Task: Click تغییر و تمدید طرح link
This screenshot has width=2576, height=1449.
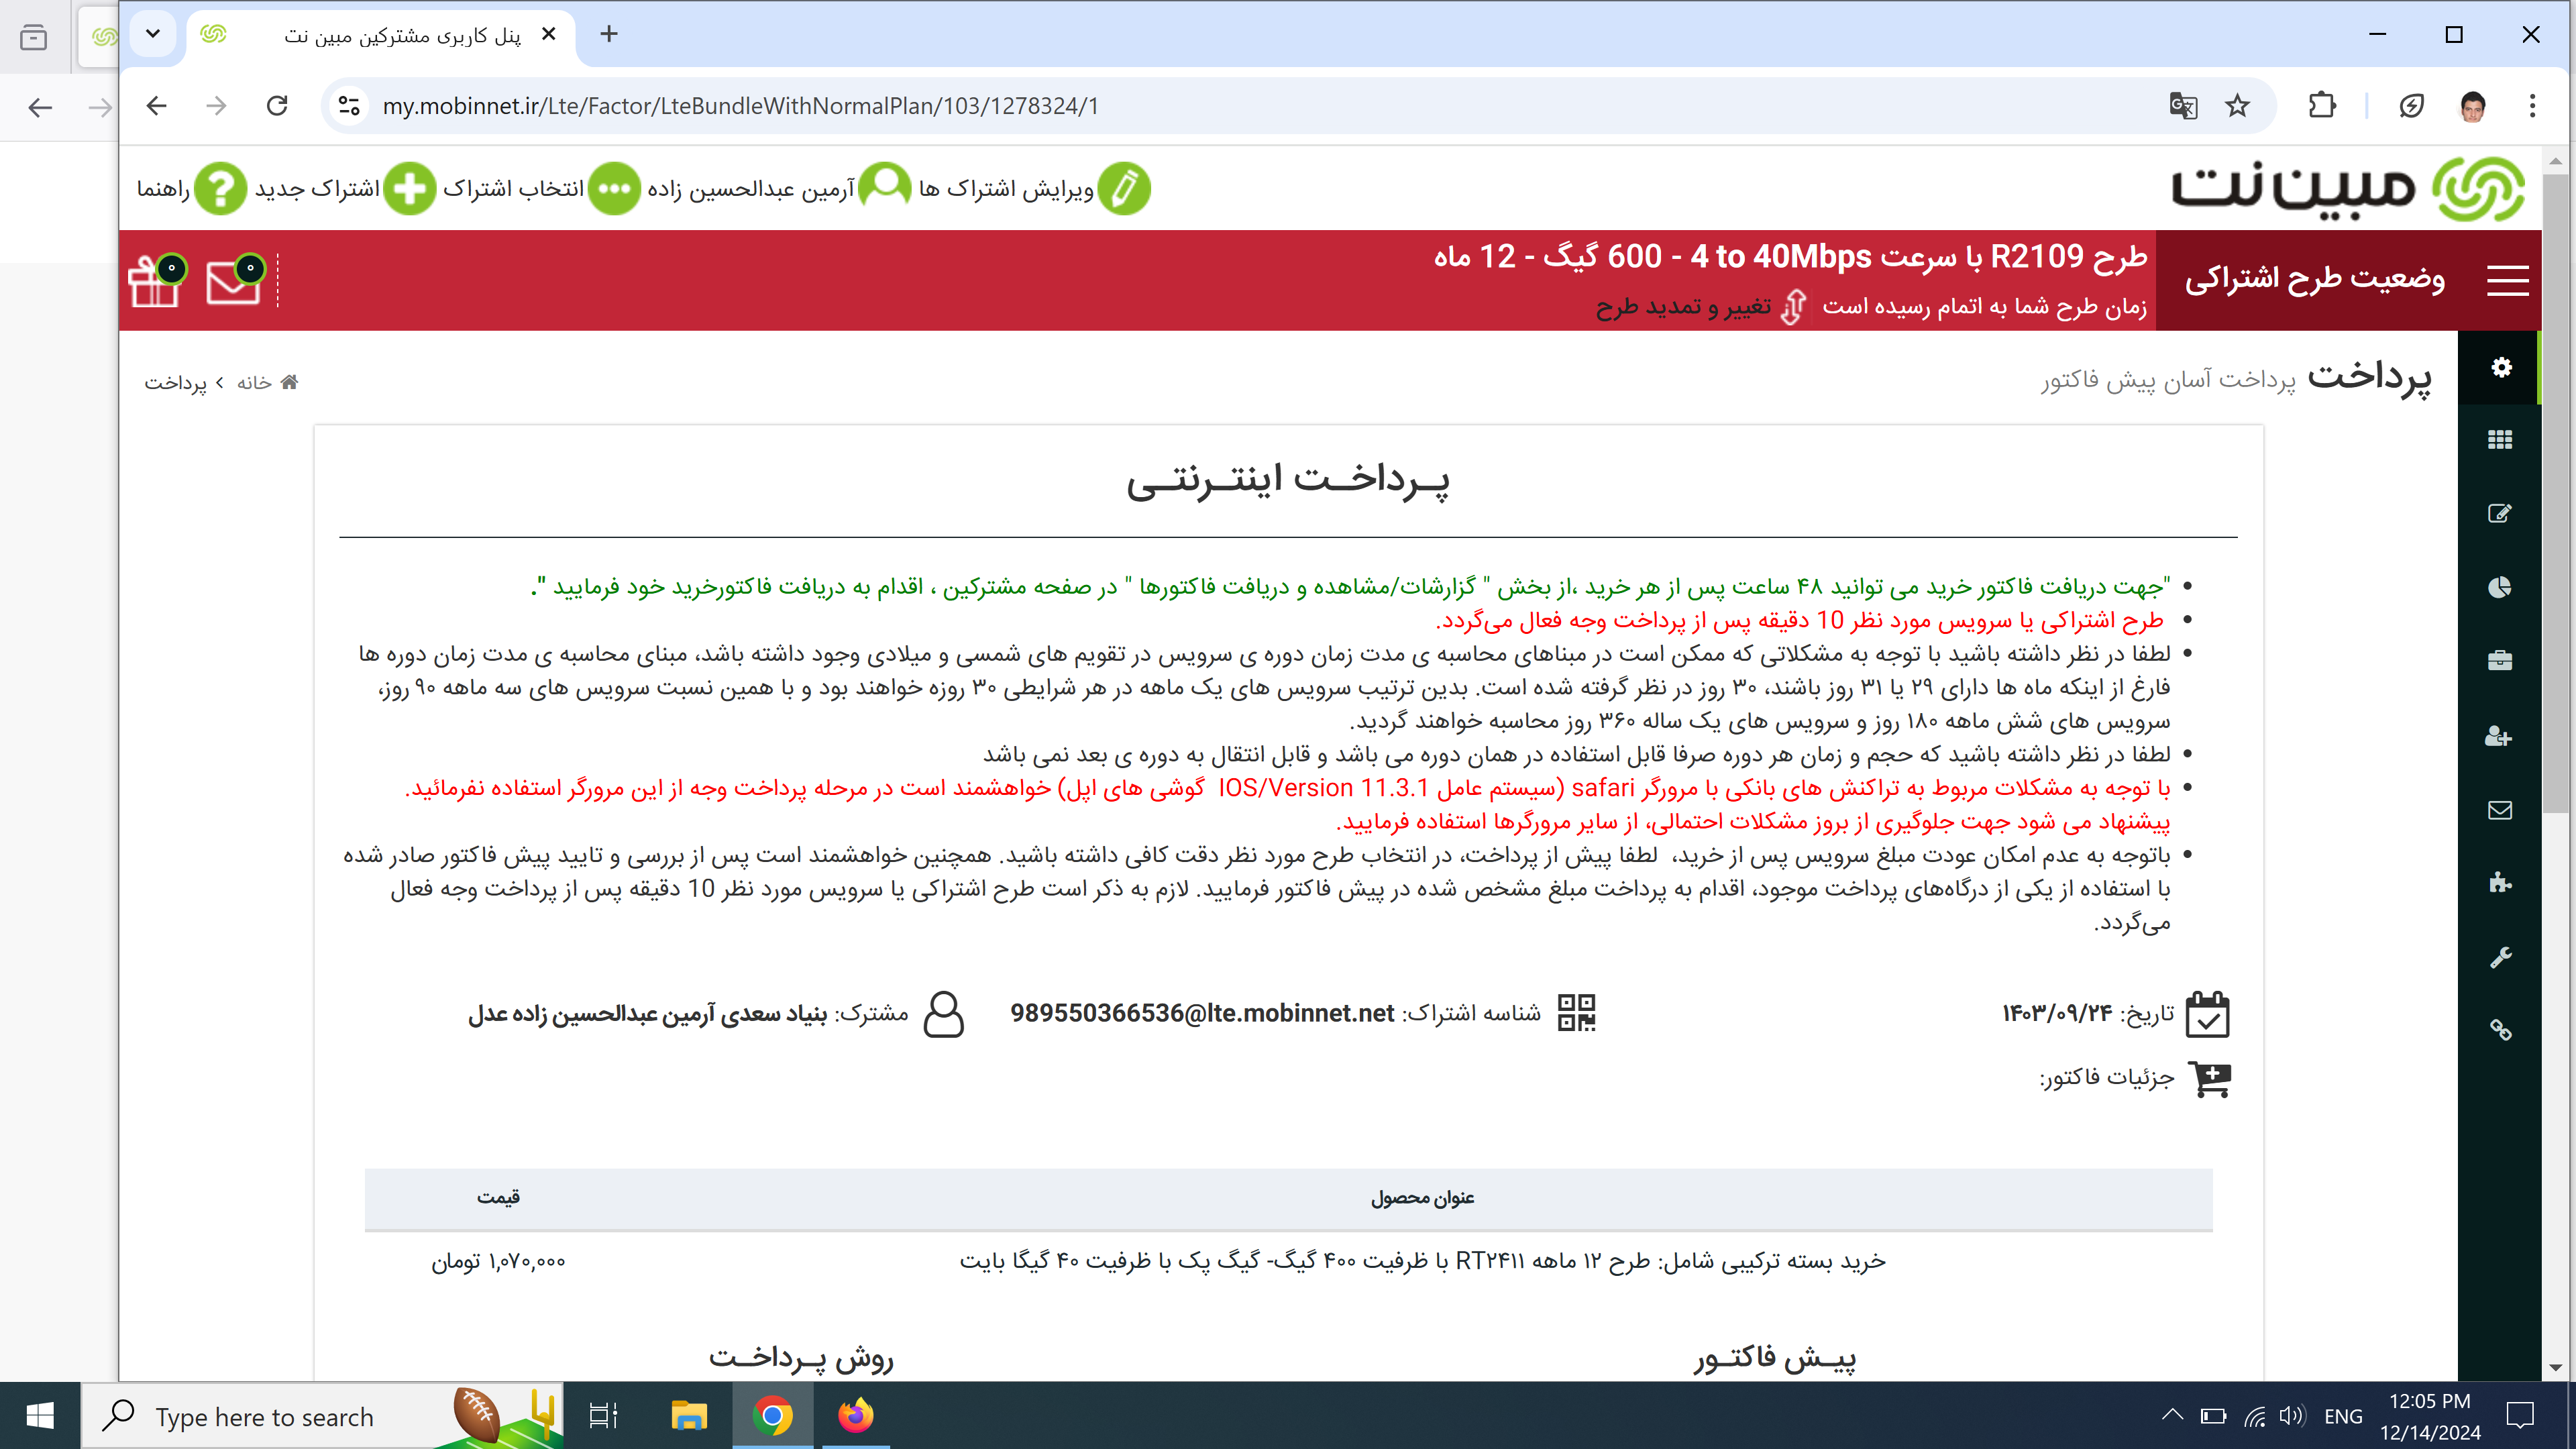Action: (x=1684, y=306)
